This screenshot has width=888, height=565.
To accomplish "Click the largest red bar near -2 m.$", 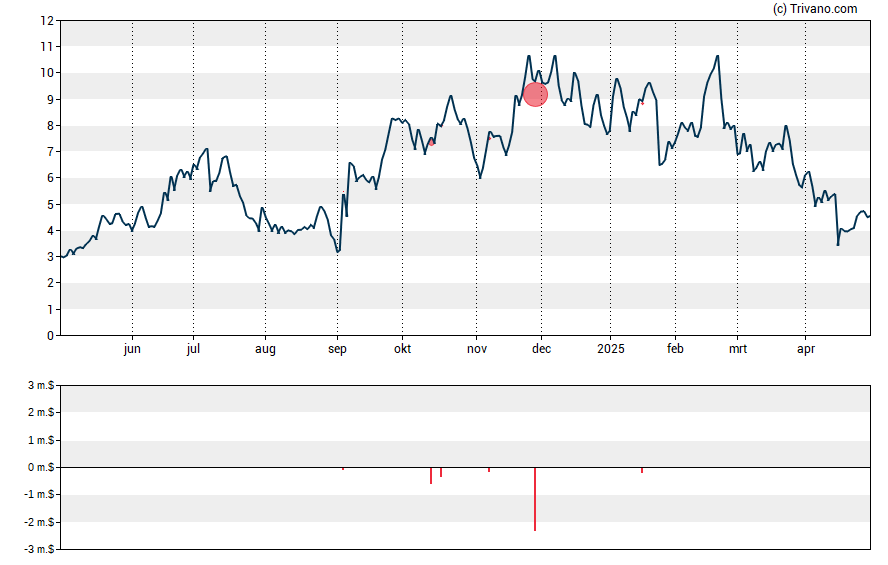I will pos(535,499).
